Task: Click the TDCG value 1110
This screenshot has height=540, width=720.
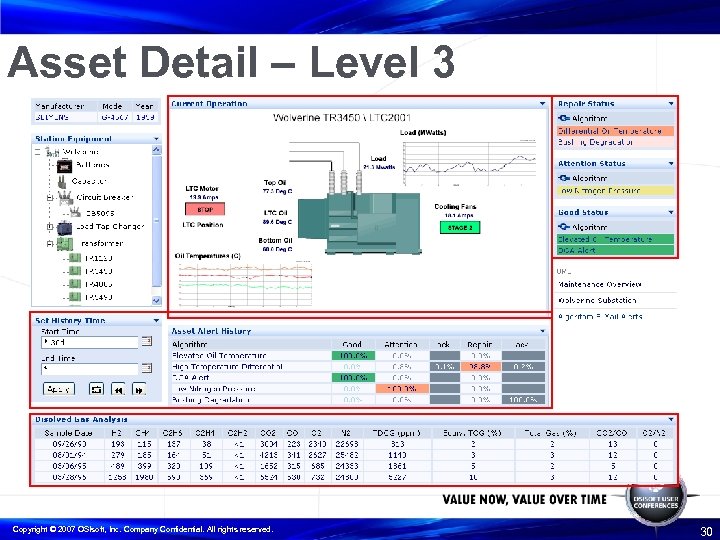Action: (x=397, y=455)
